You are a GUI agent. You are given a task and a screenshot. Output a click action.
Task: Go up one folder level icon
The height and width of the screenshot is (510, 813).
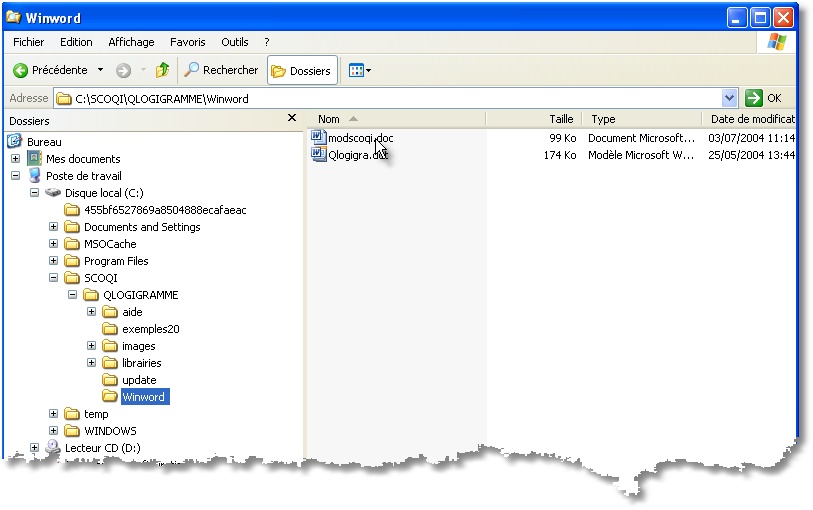coord(163,70)
